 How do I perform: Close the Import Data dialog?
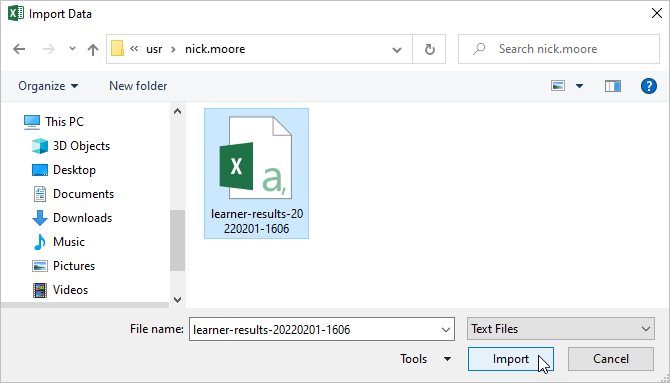coord(657,13)
